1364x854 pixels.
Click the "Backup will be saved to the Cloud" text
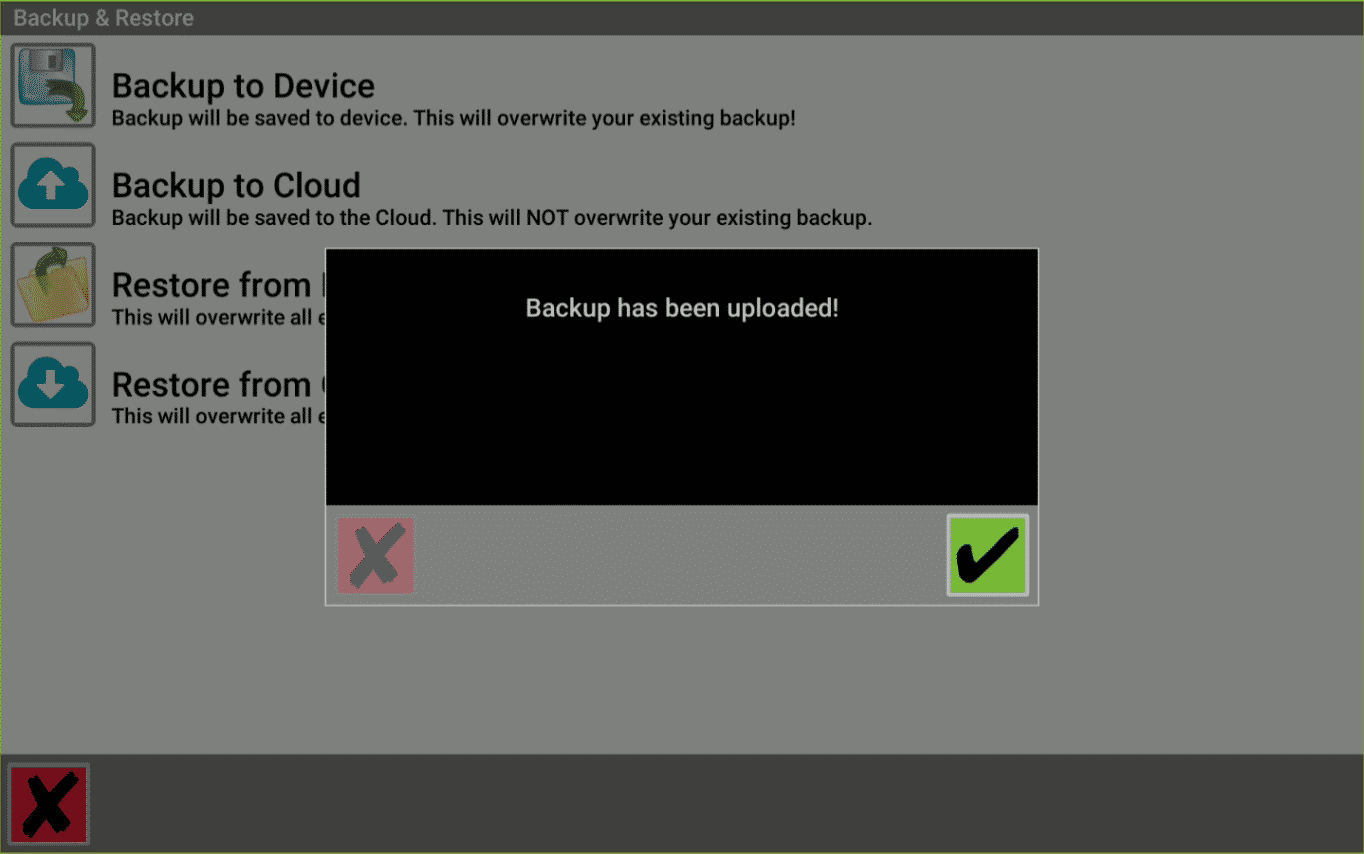tap(492, 217)
